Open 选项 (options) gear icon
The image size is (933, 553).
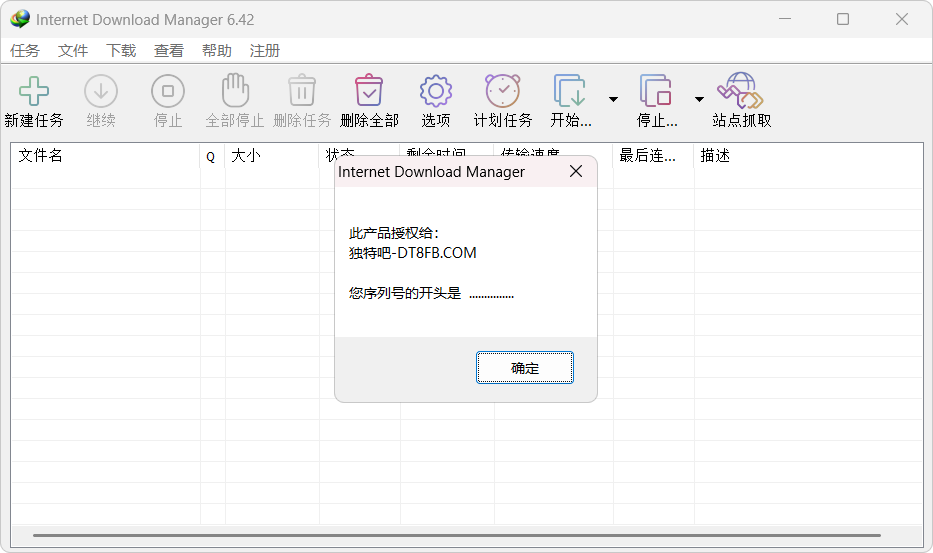[436, 91]
